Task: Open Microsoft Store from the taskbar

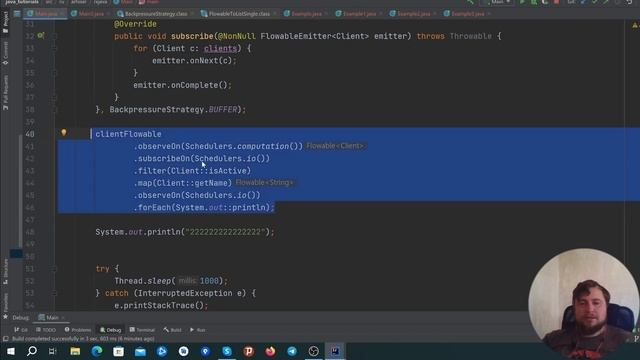Action: (118, 351)
